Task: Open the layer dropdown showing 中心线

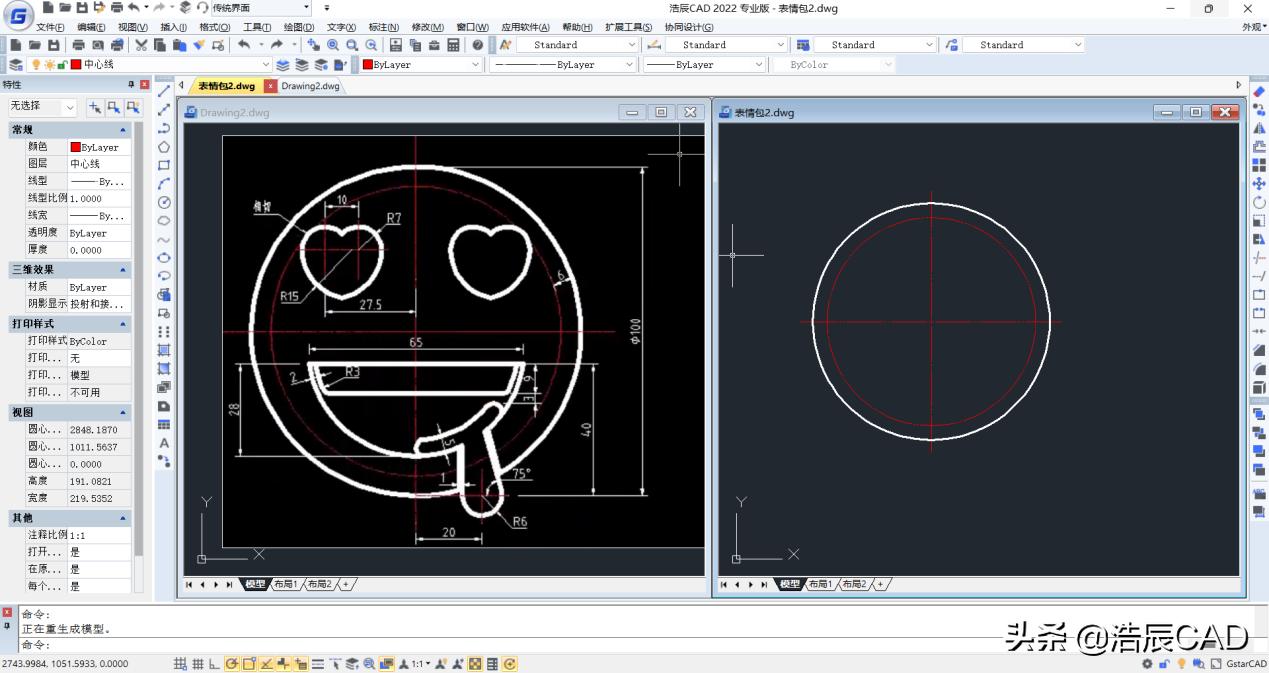Action: point(265,63)
